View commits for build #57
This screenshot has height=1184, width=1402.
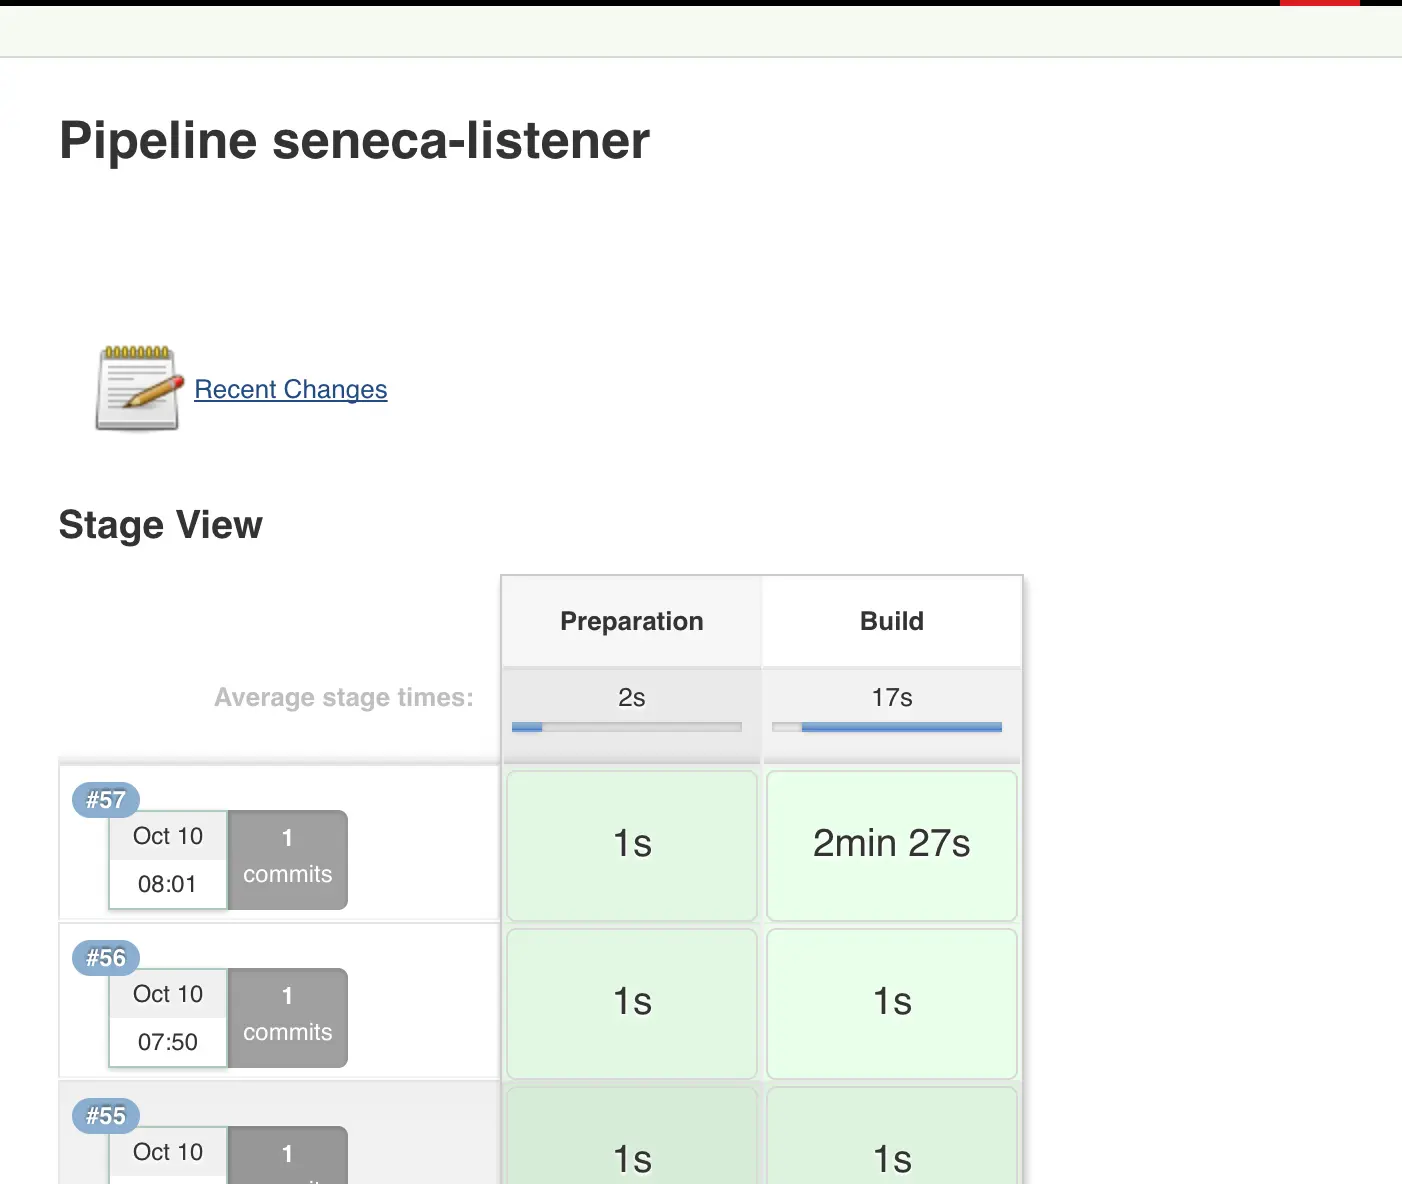(x=287, y=859)
